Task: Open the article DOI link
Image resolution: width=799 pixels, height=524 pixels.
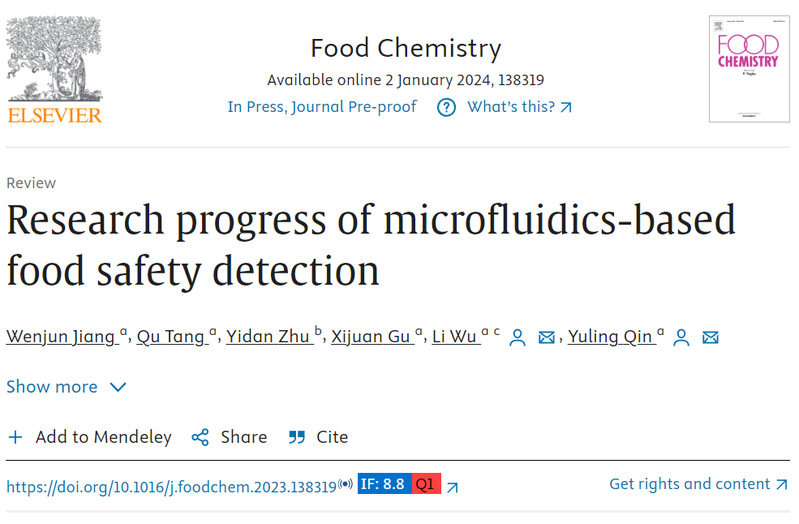Action: coord(171,487)
